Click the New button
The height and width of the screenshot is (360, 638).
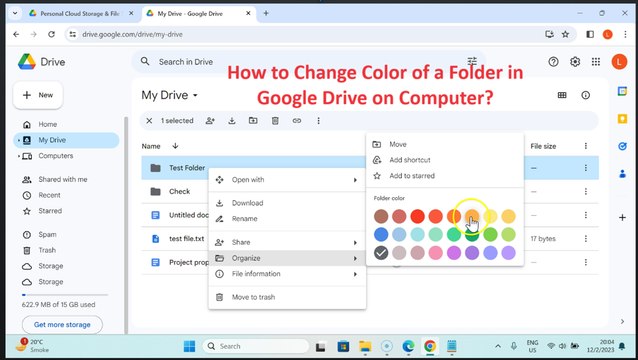pyautogui.click(x=38, y=95)
